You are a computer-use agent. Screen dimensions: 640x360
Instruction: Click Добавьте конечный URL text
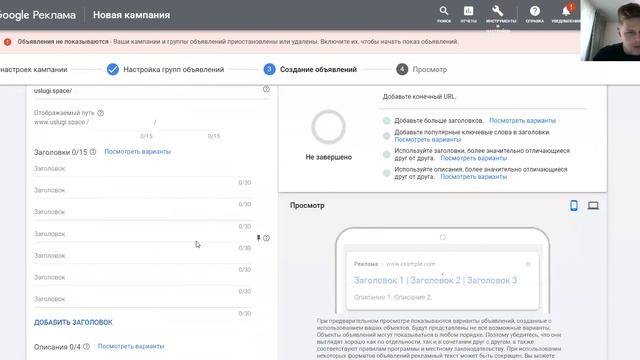[x=419, y=97]
